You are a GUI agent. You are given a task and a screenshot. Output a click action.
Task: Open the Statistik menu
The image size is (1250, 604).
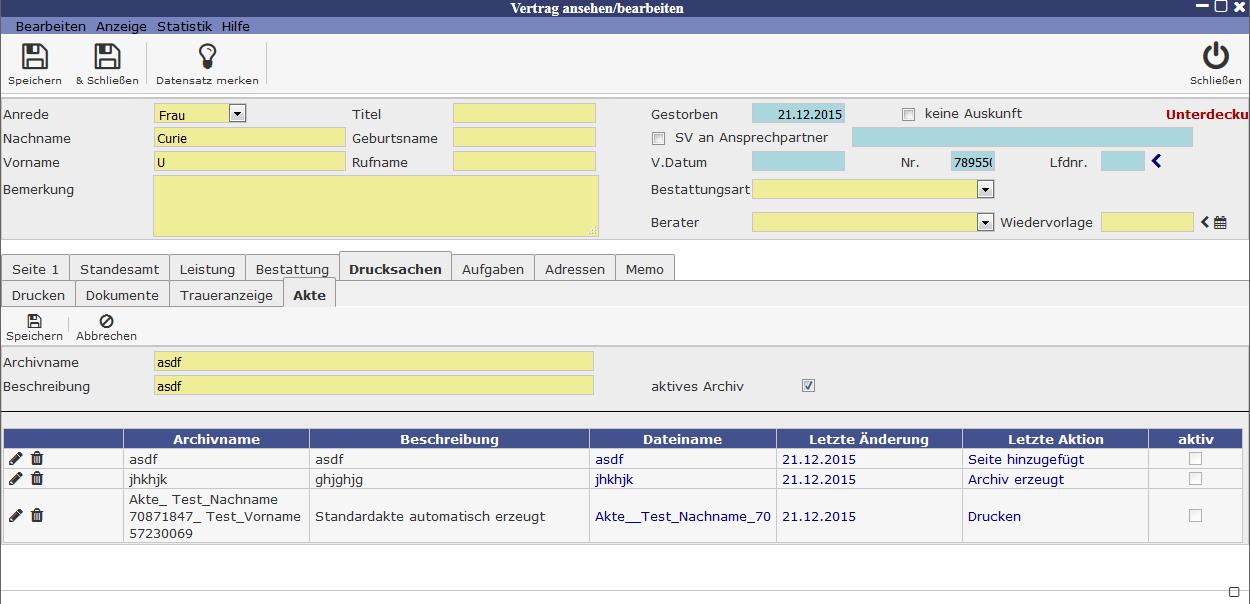click(x=184, y=26)
